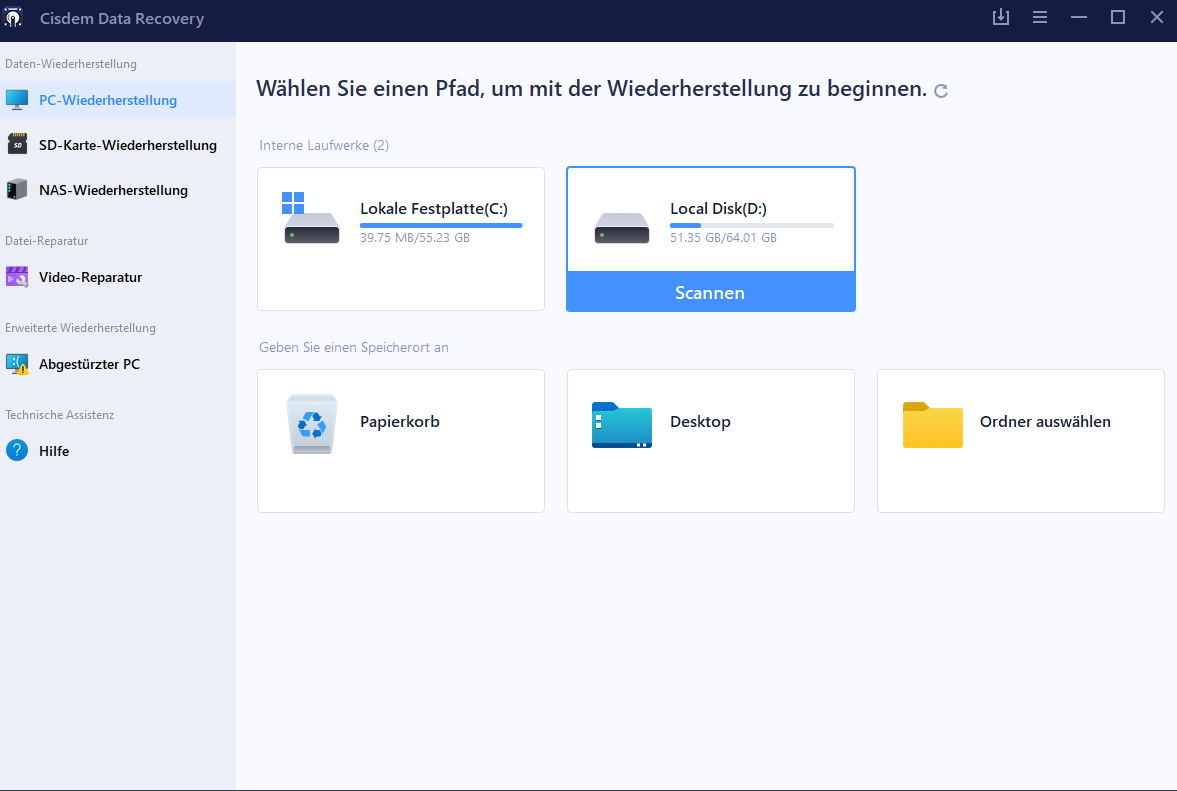Click the 39.75 MB/55.23 GB text
This screenshot has width=1177, height=791.
(x=415, y=238)
